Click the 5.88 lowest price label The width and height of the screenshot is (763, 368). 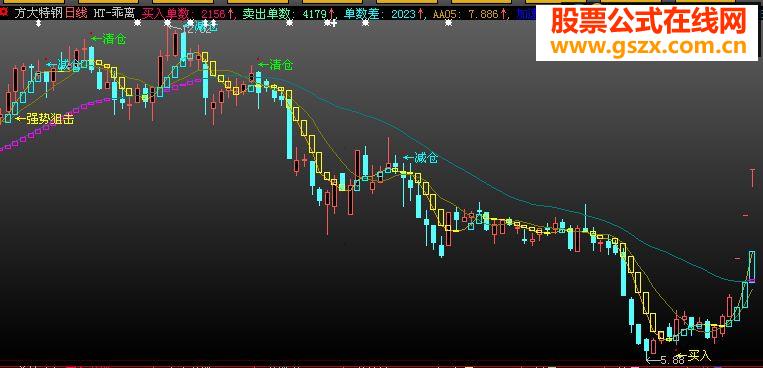(665, 360)
